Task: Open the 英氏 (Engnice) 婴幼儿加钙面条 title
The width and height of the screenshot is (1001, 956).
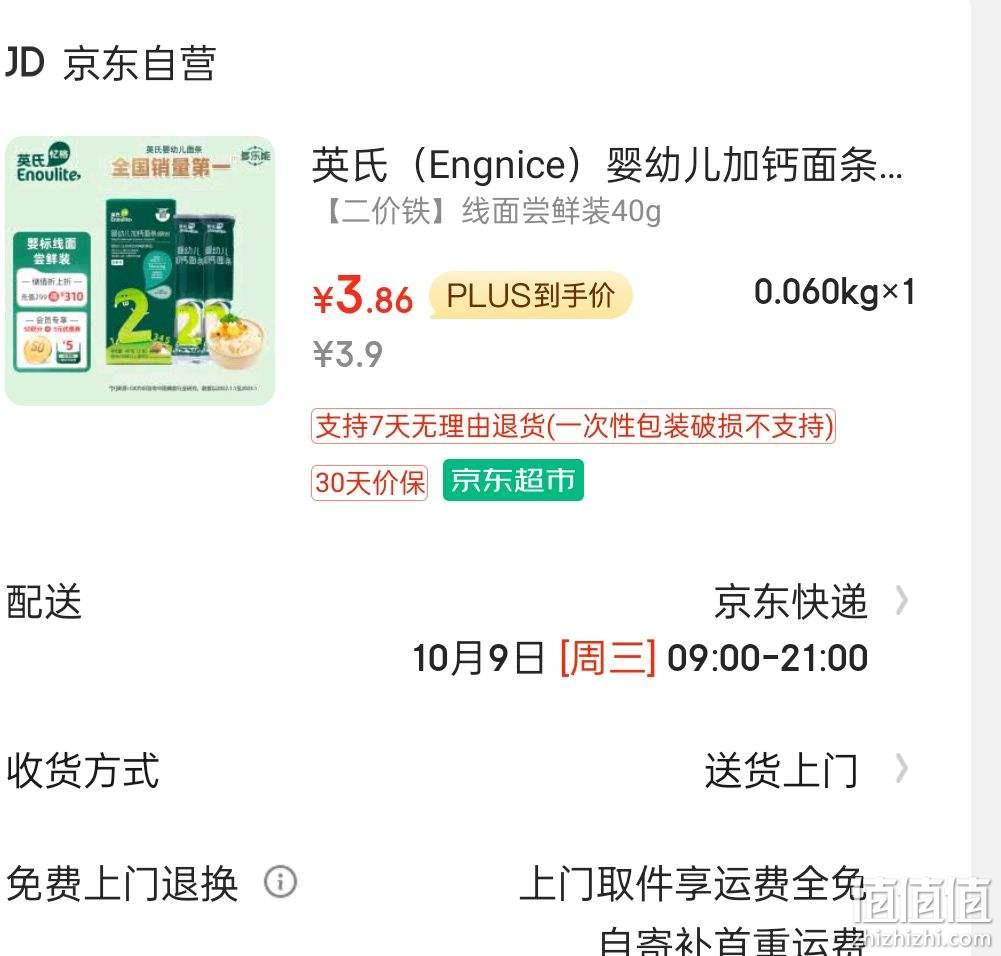Action: click(x=607, y=165)
